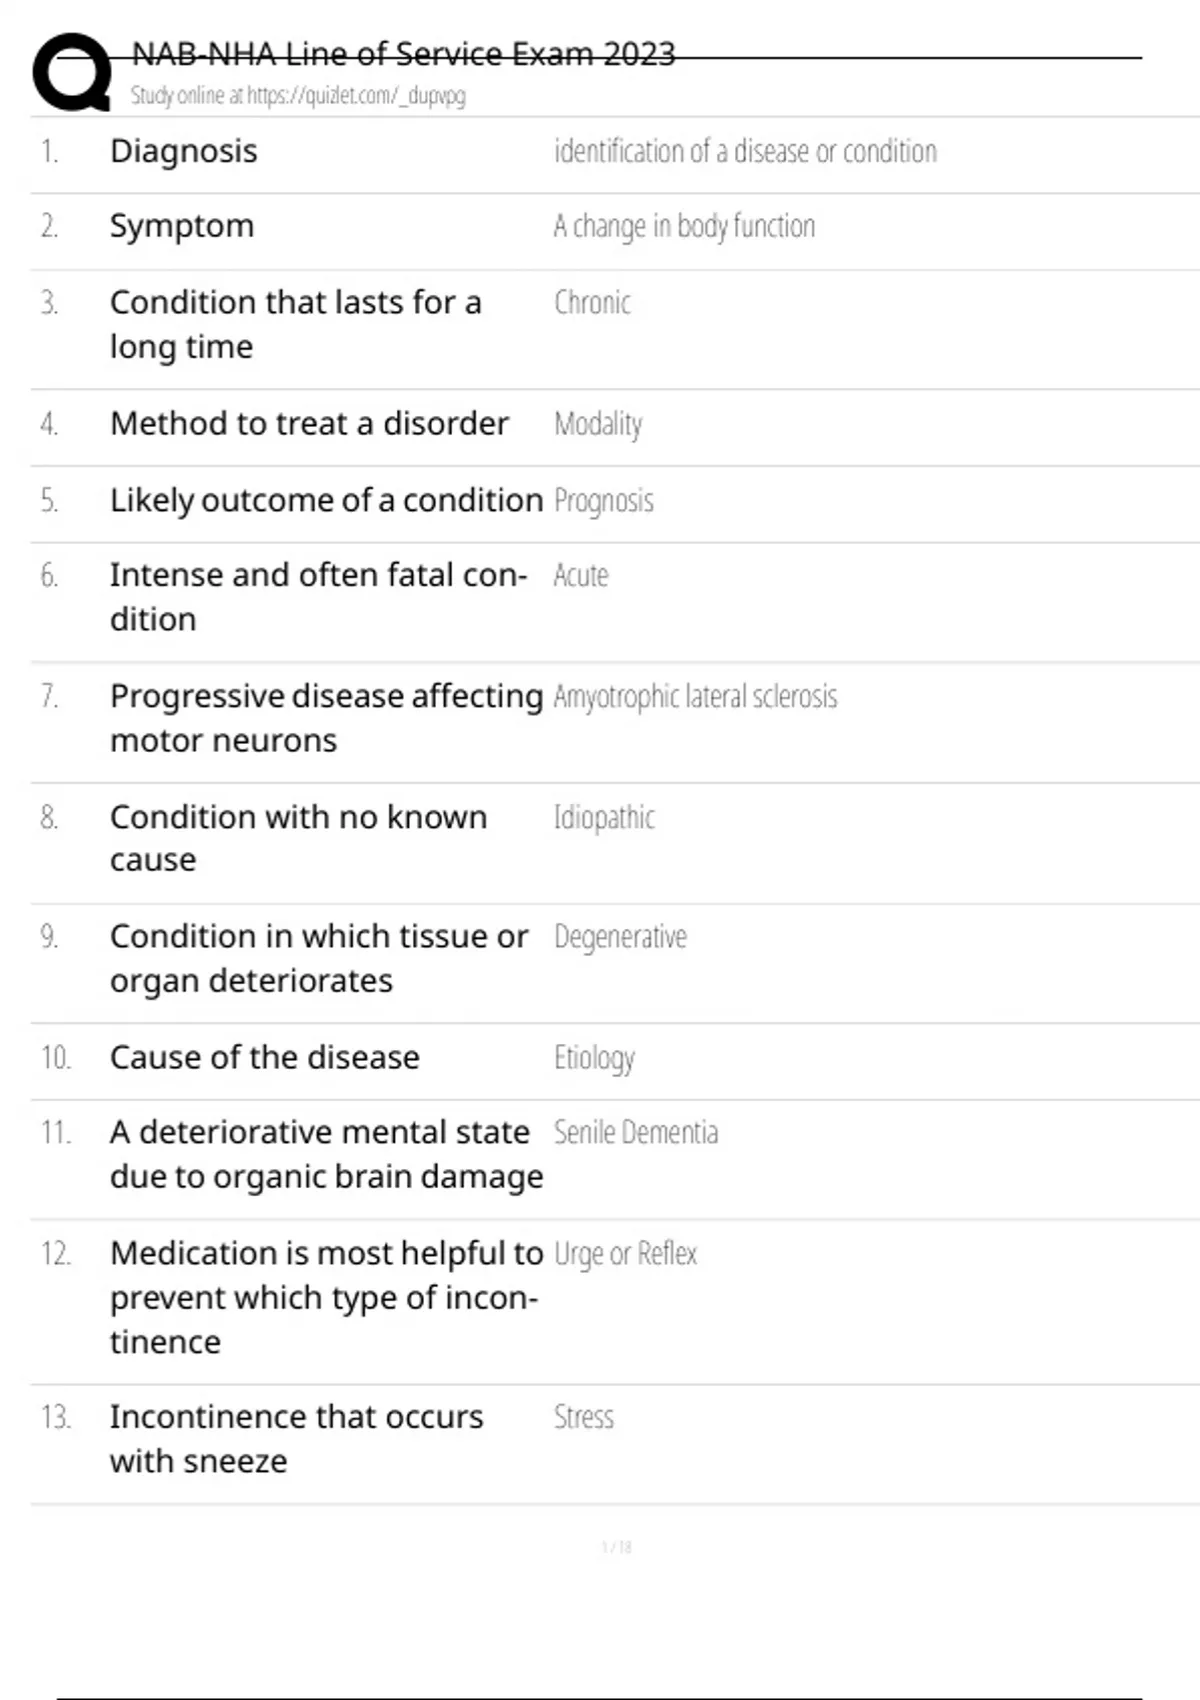Image resolution: width=1200 pixels, height=1700 pixels.
Task: Select the answer "Chronic"
Action: tap(592, 302)
